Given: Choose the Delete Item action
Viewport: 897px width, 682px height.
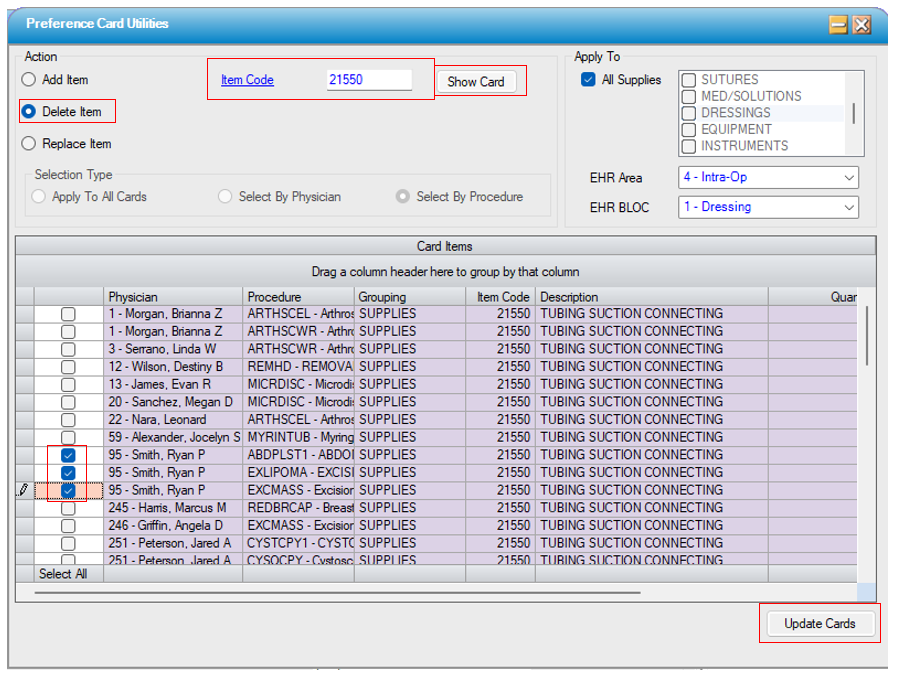Looking at the screenshot, I should coord(29,112).
